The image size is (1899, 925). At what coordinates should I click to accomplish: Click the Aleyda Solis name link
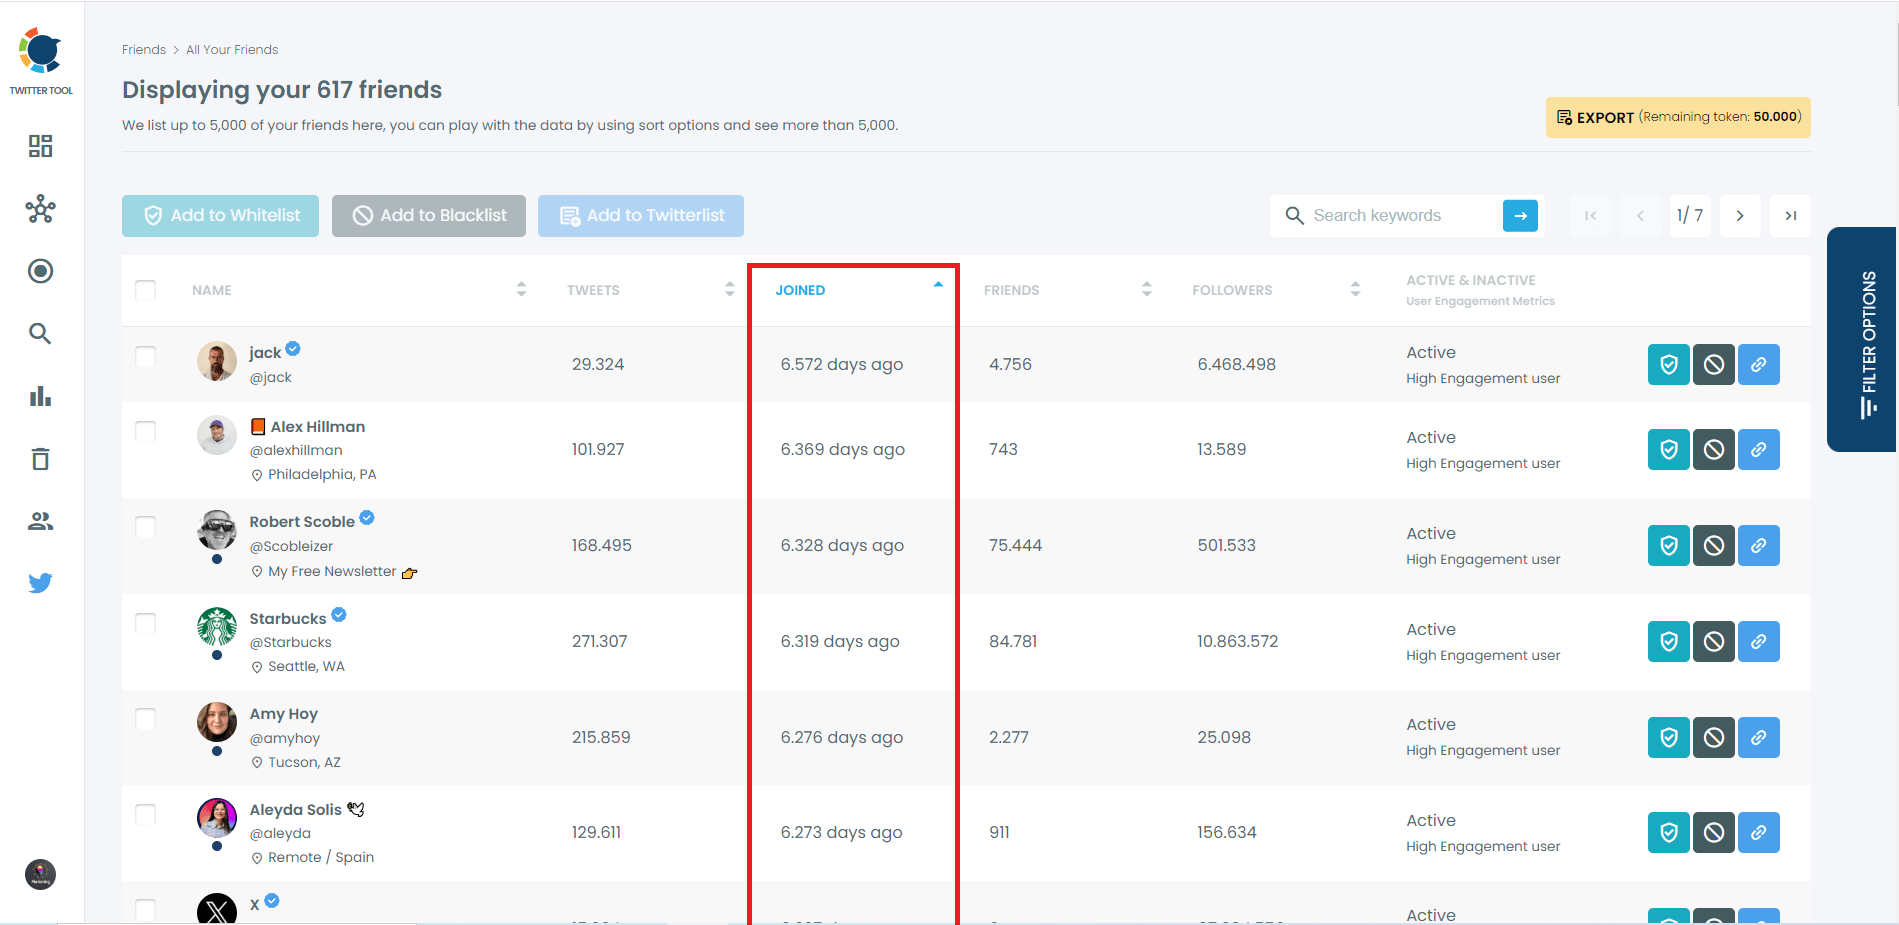(296, 810)
